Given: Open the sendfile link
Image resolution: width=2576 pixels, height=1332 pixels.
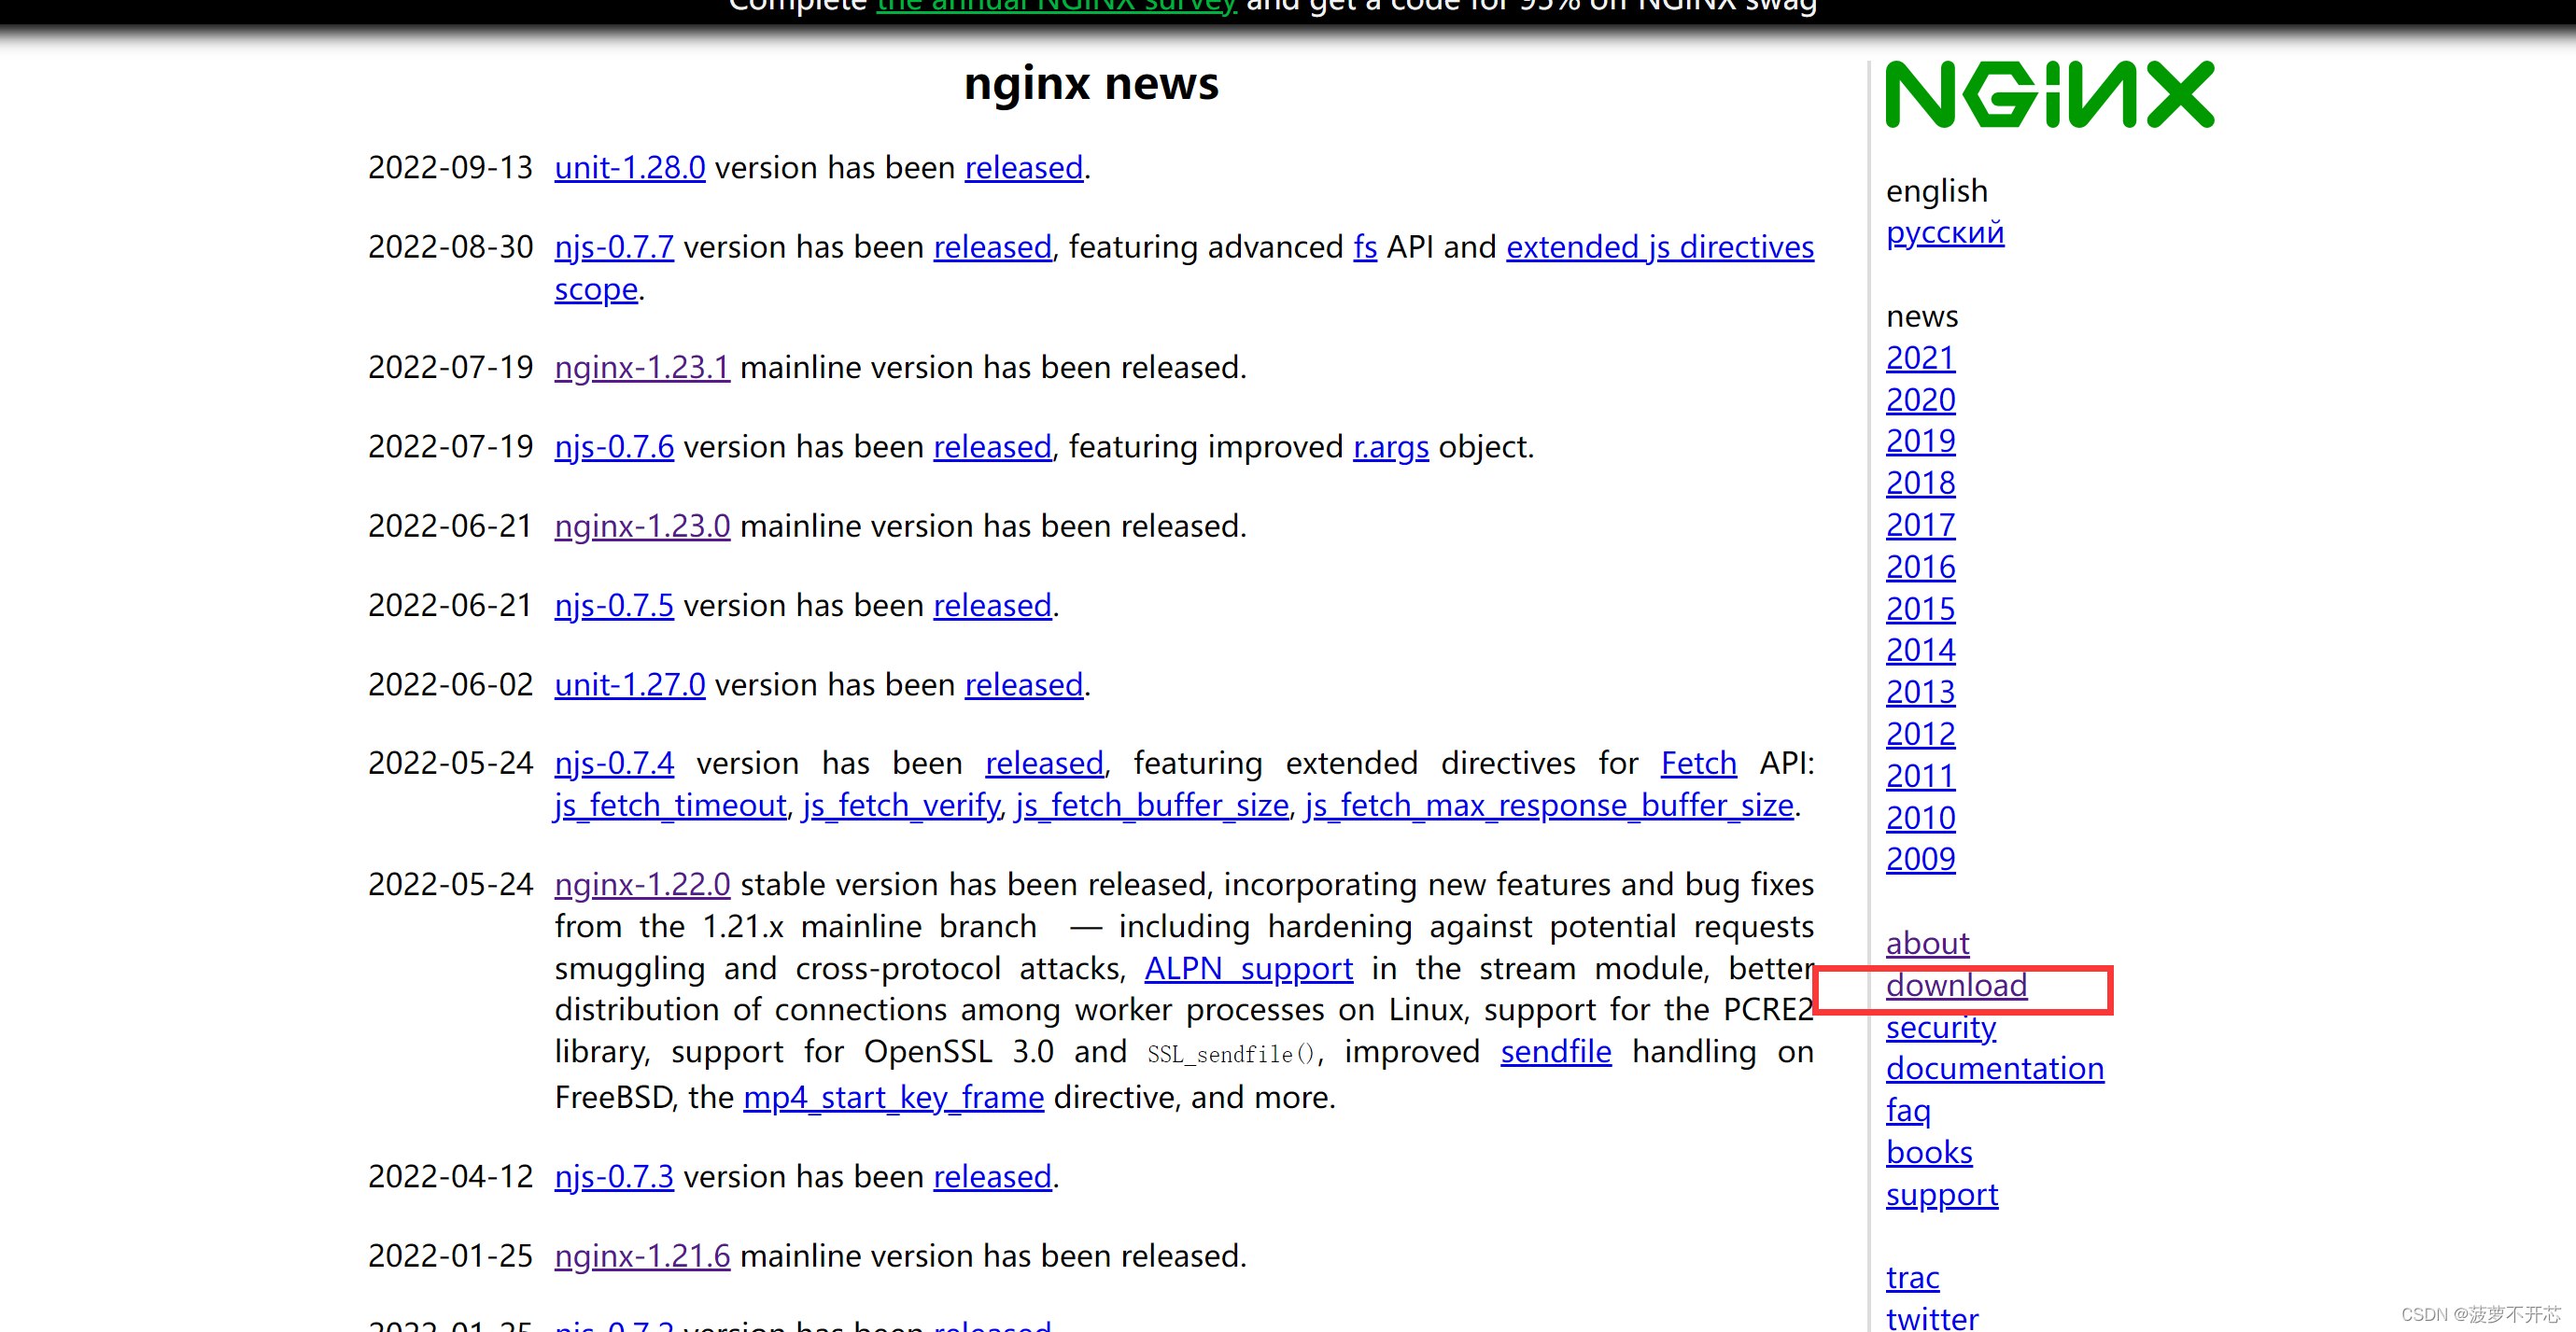Looking at the screenshot, I should click(1555, 1052).
